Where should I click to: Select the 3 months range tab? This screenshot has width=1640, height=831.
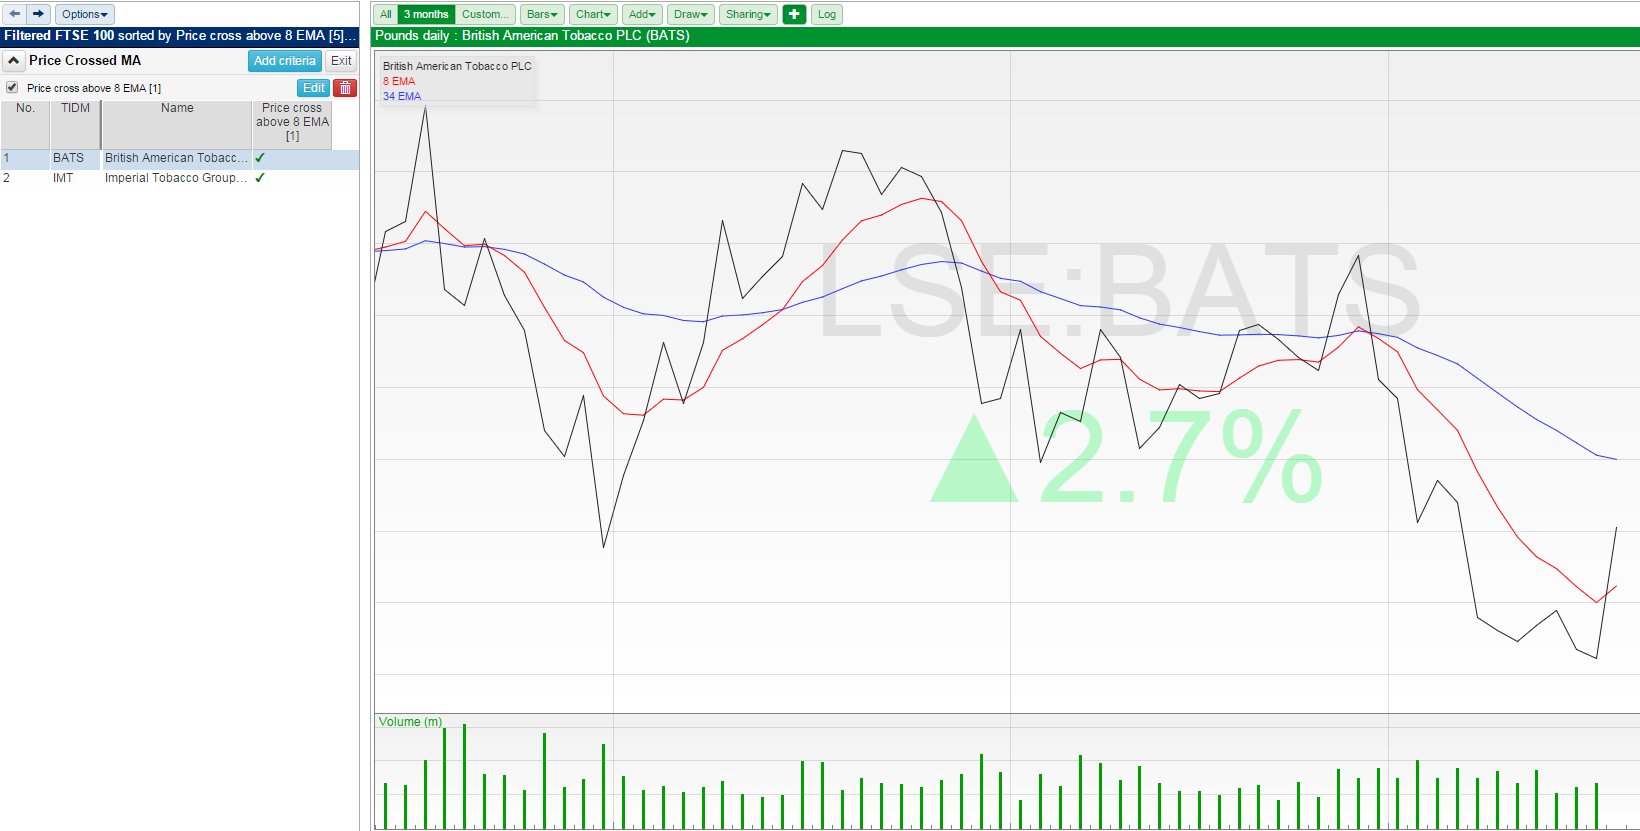(426, 14)
